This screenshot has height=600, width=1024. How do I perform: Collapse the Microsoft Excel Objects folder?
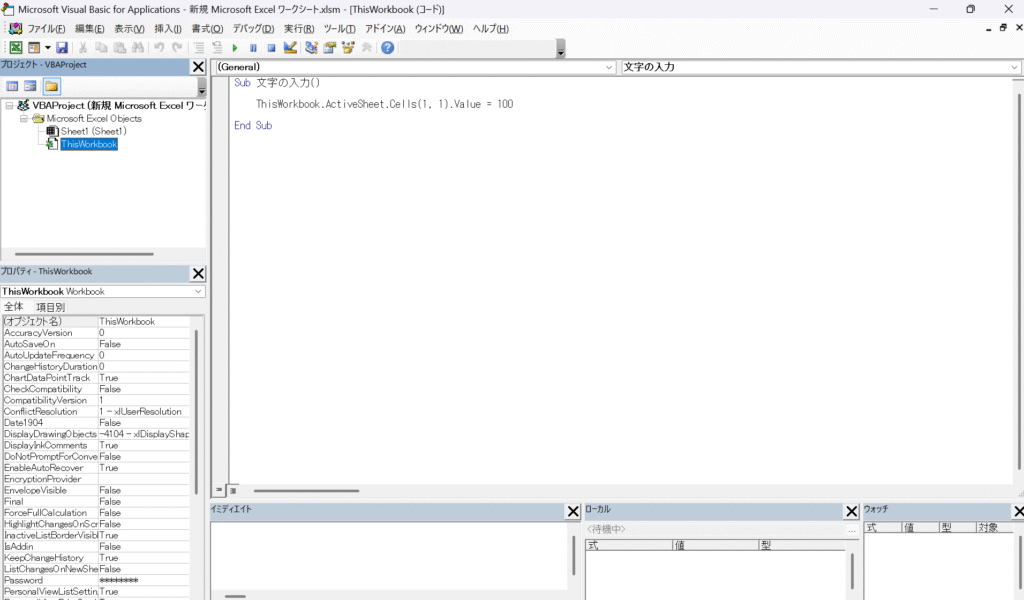[24, 118]
